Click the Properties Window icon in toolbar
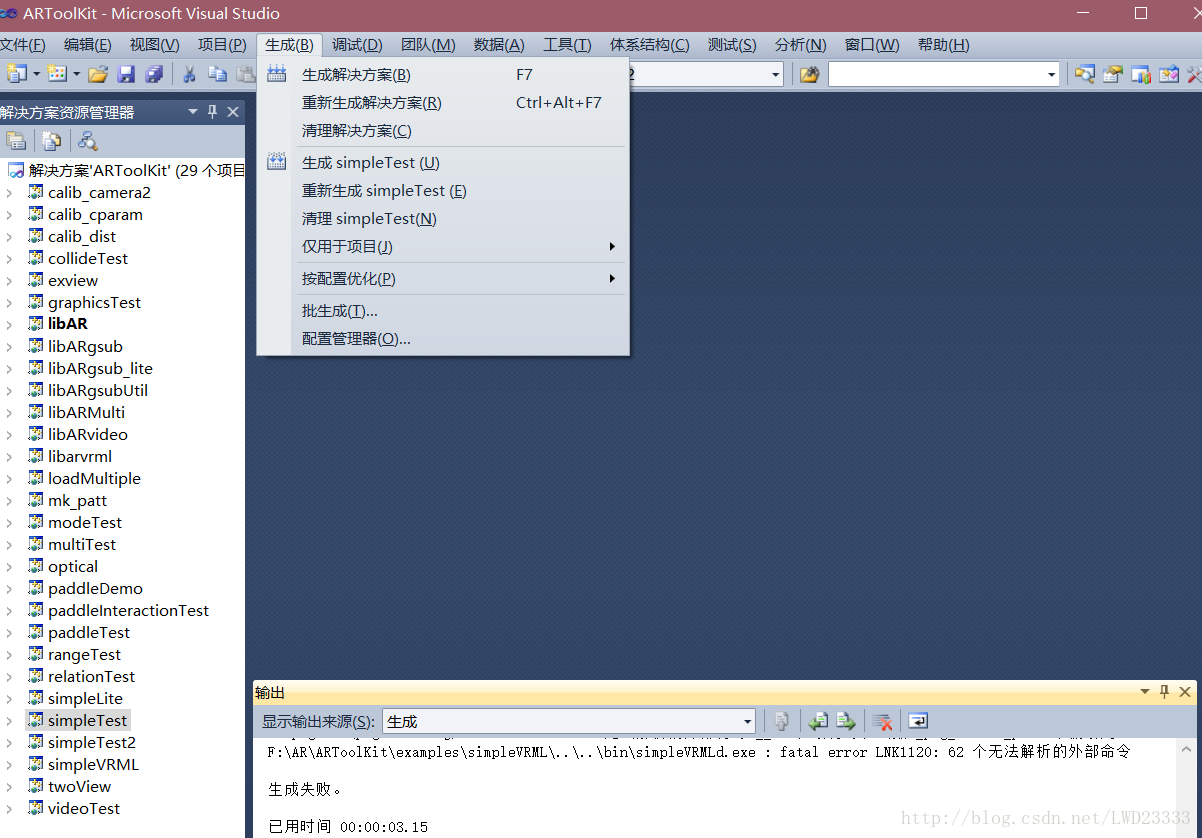This screenshot has width=1202, height=838. point(1113,74)
